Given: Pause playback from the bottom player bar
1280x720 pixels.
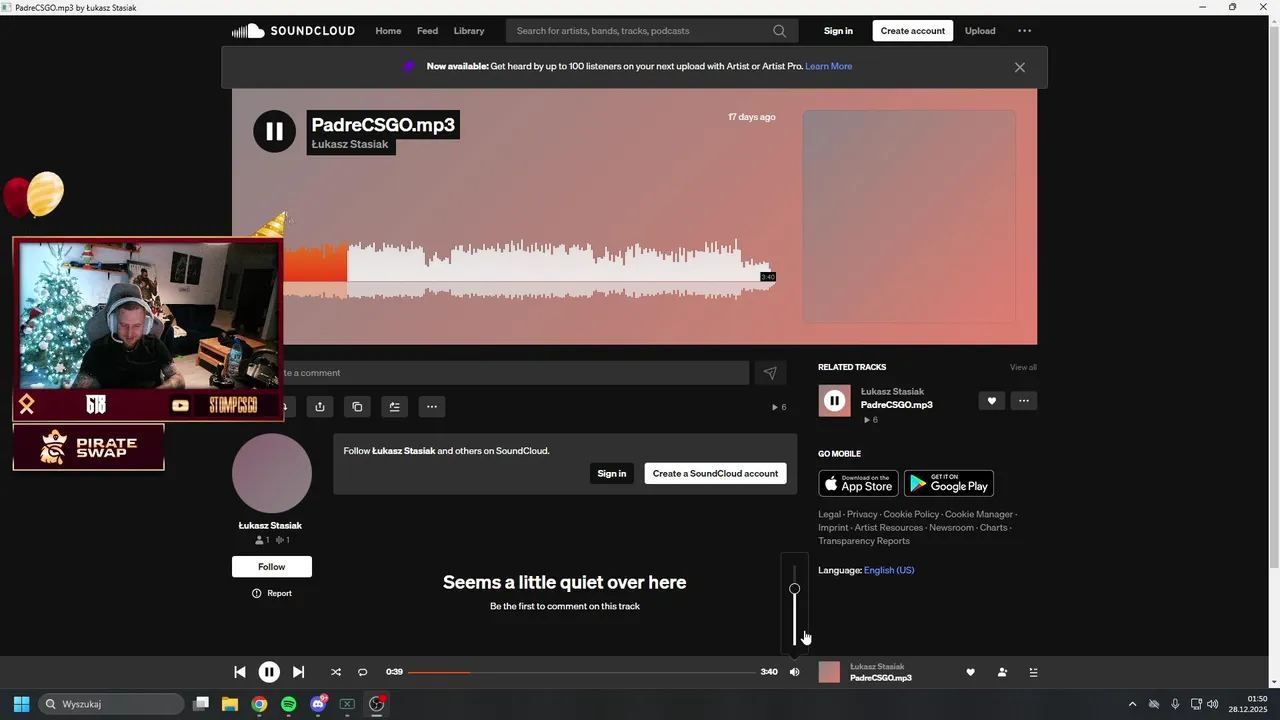Looking at the screenshot, I should (269, 672).
